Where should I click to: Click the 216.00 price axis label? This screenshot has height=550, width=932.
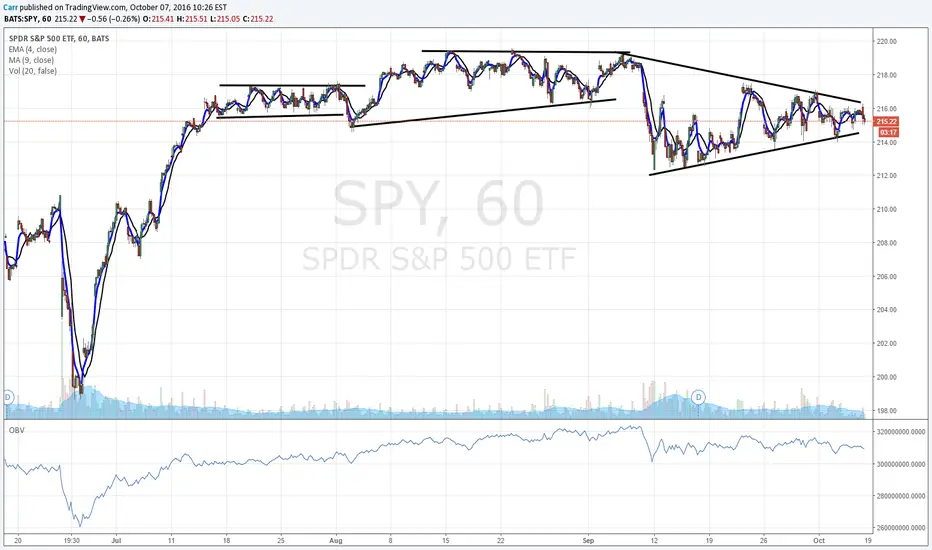[886, 109]
